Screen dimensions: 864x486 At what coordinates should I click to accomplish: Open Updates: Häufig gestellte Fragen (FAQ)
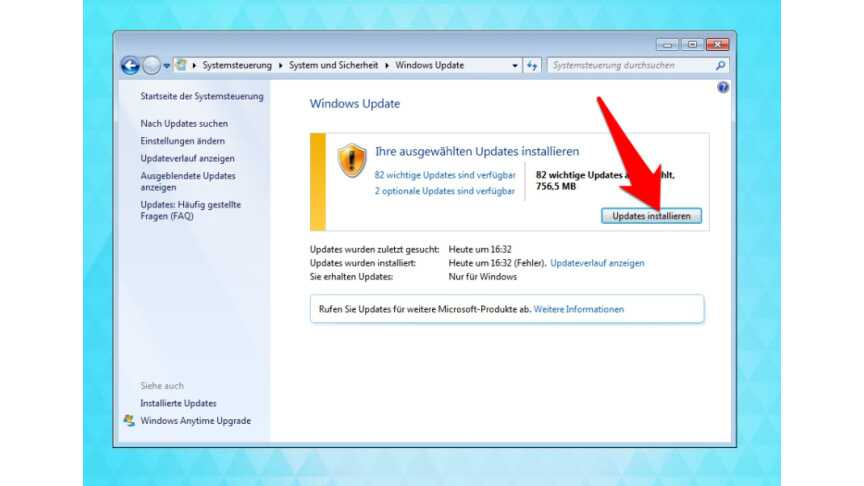(x=191, y=210)
